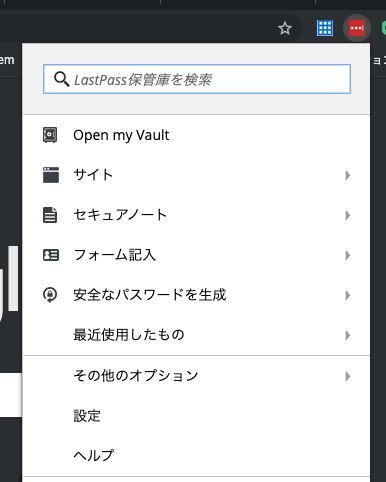The height and width of the screenshot is (482, 386).
Task: Click the フォーム記入 ID card icon
Action: [51, 255]
